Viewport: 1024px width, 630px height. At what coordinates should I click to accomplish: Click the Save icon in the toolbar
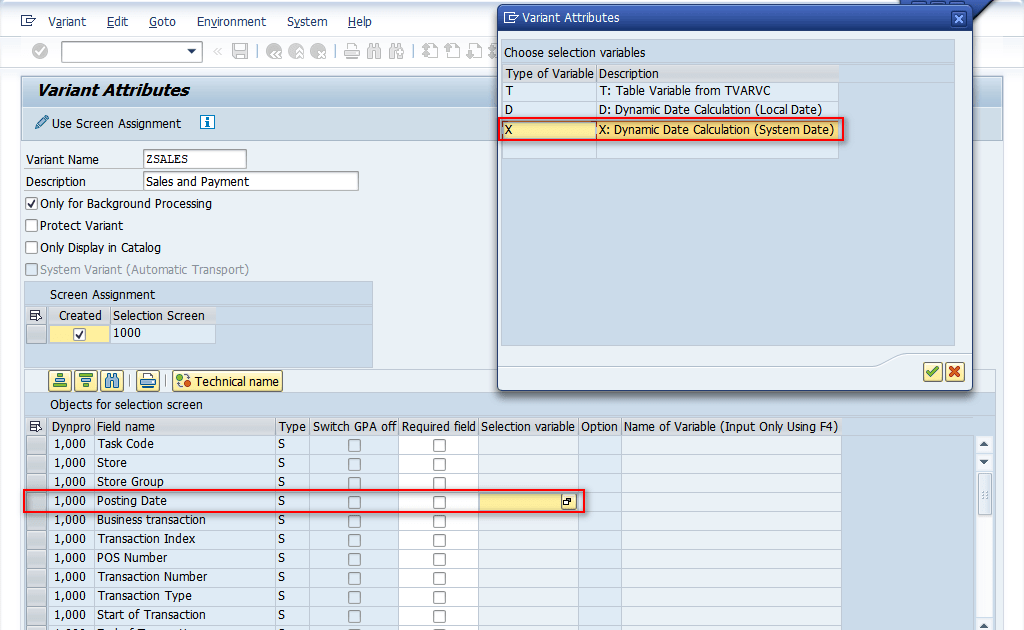240,51
